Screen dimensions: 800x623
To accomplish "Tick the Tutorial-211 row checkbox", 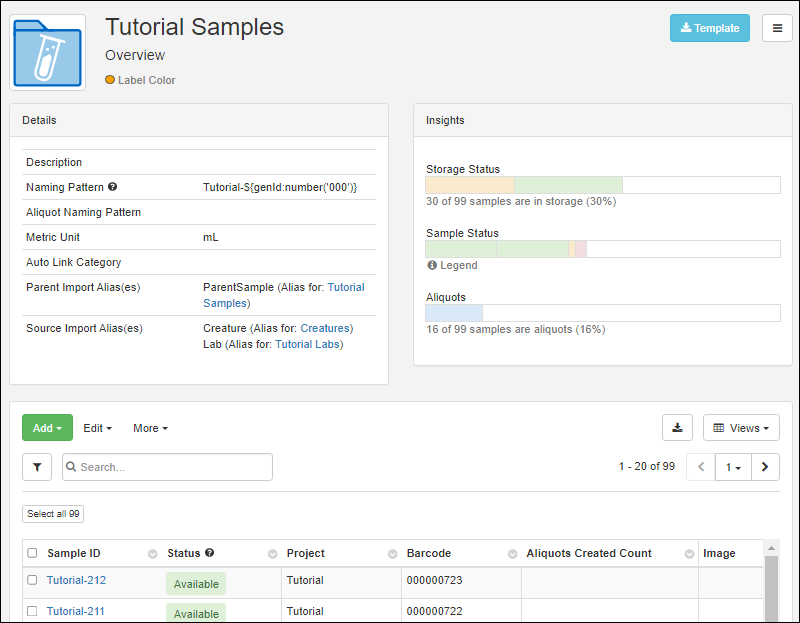I will [x=32, y=611].
